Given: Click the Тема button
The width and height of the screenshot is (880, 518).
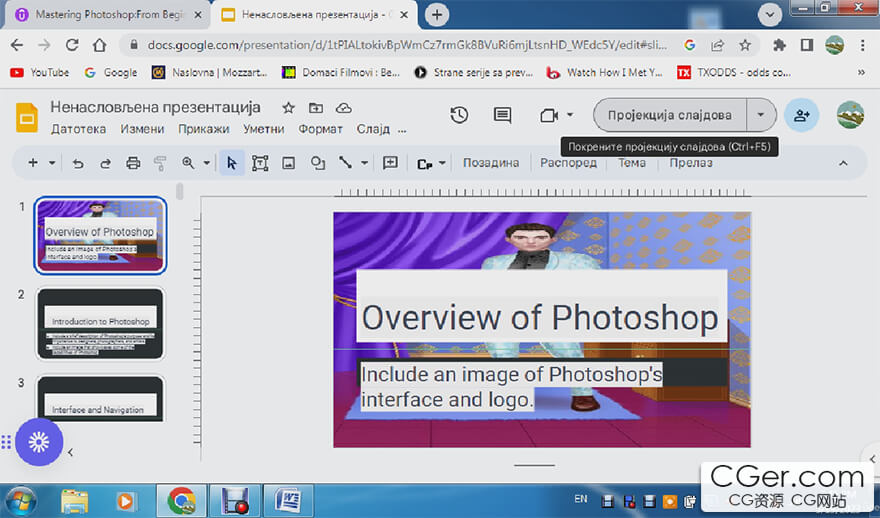Looking at the screenshot, I should pyautogui.click(x=632, y=163).
